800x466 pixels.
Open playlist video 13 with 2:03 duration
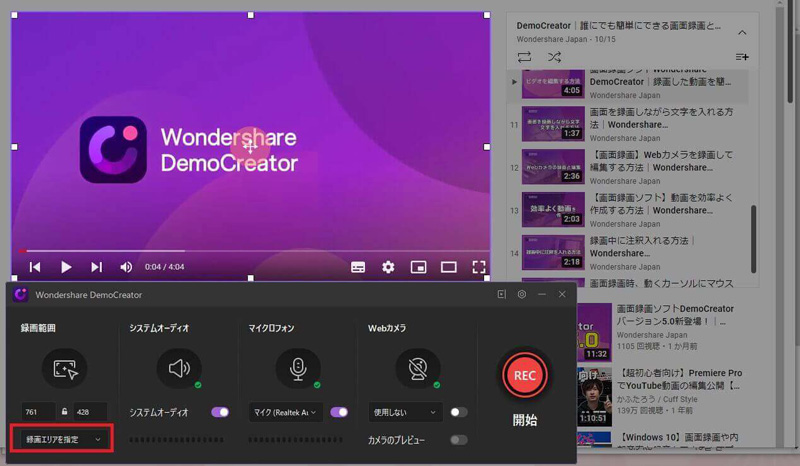(x=628, y=210)
